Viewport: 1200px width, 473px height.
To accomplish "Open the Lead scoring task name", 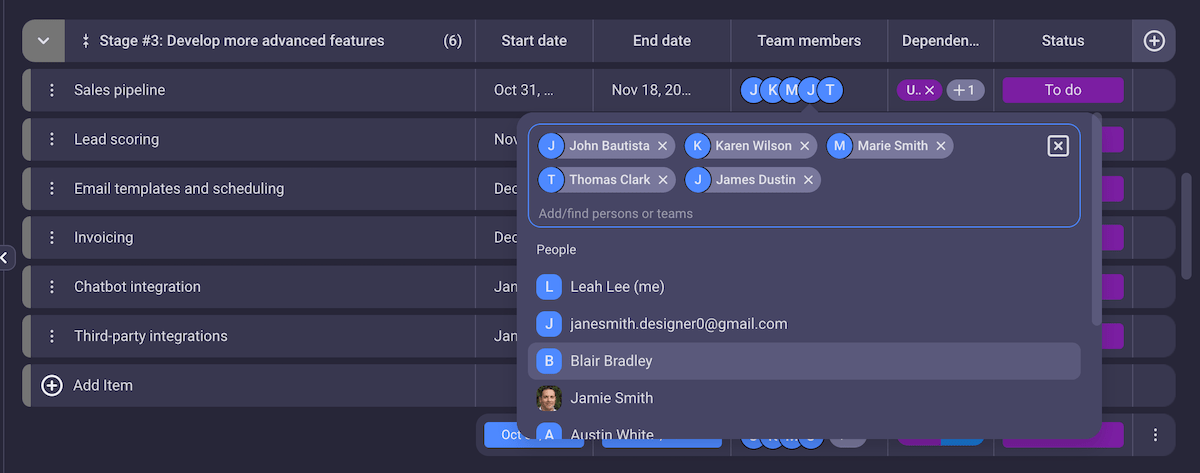I will click(116, 139).
